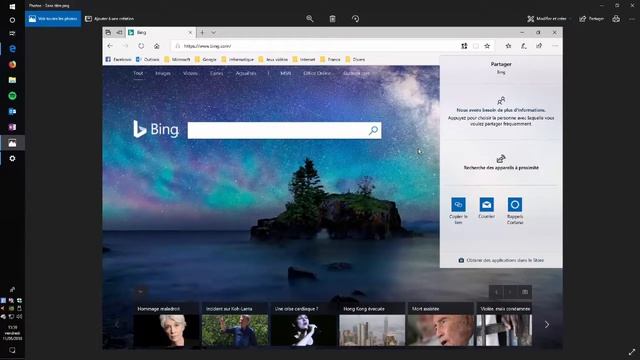Open File Explorer from the taskbar
The height and width of the screenshot is (360, 640).
click(x=12, y=80)
